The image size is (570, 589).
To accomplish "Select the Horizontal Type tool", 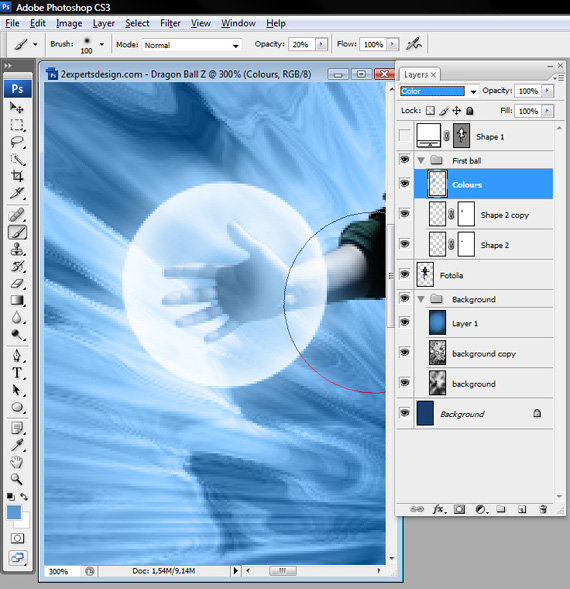I will click(x=17, y=373).
